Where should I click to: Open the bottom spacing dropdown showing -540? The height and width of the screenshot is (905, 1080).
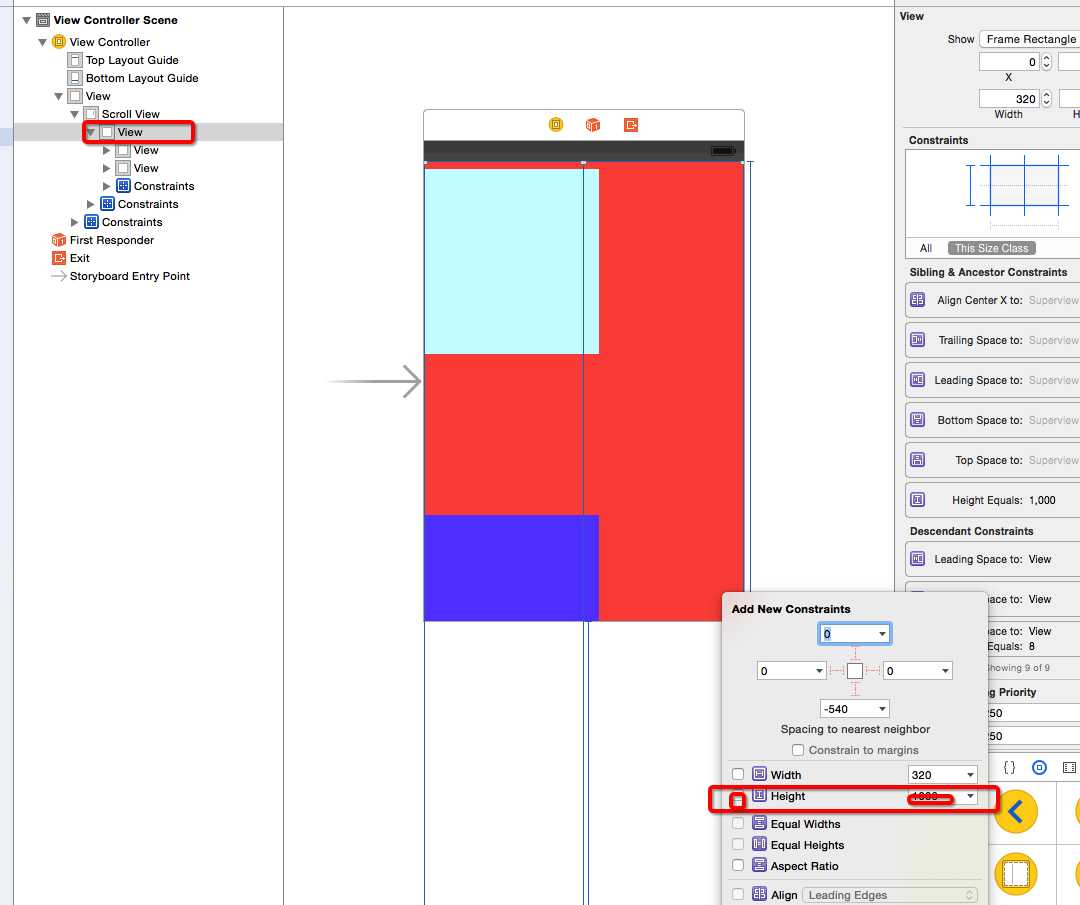click(882, 709)
